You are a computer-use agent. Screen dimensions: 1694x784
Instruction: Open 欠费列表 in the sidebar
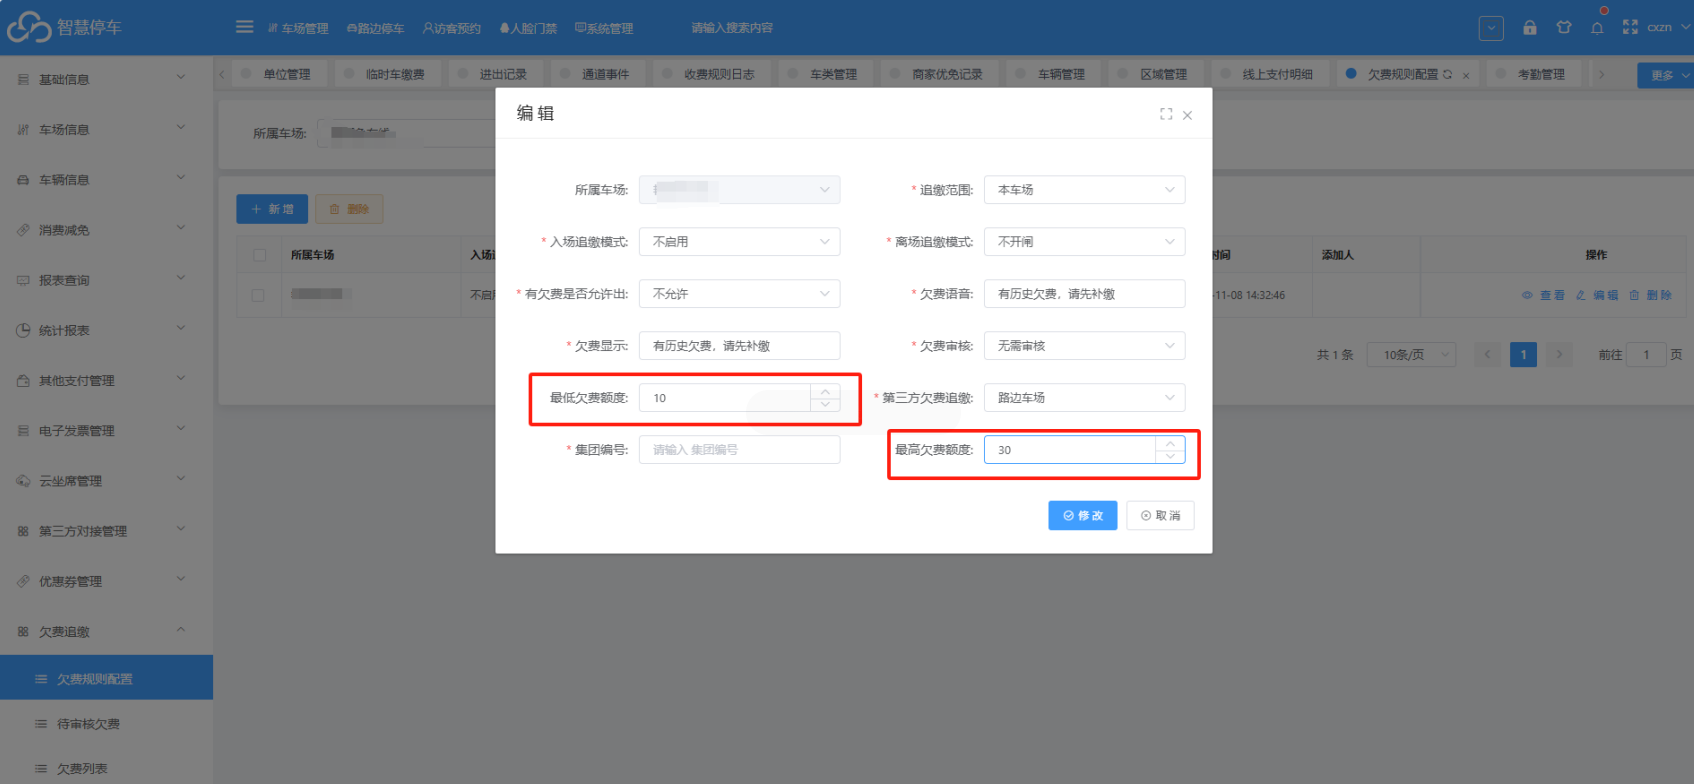106,768
